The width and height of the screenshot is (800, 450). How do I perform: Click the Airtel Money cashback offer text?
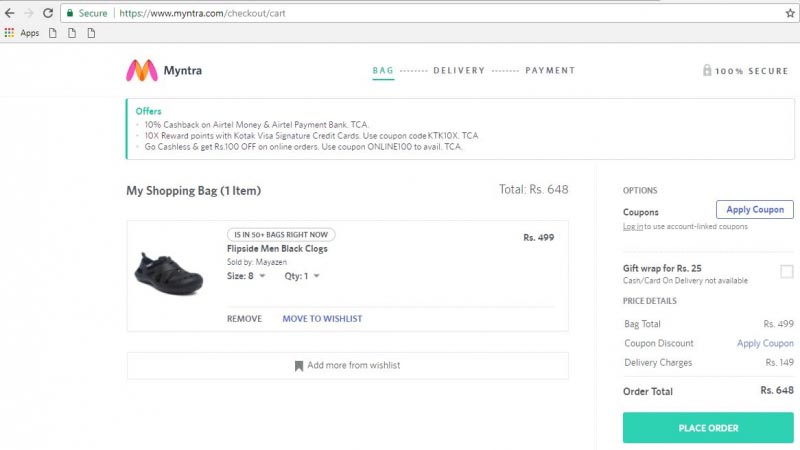point(257,124)
